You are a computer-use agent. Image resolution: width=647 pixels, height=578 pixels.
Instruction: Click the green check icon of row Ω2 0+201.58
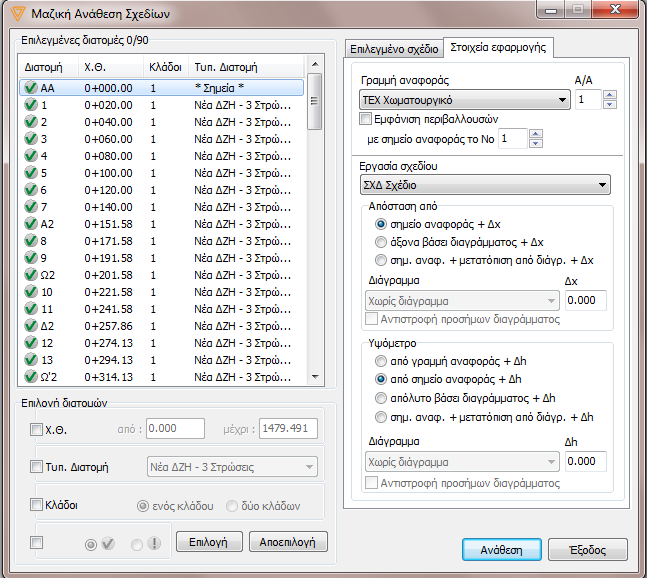[x=31, y=275]
